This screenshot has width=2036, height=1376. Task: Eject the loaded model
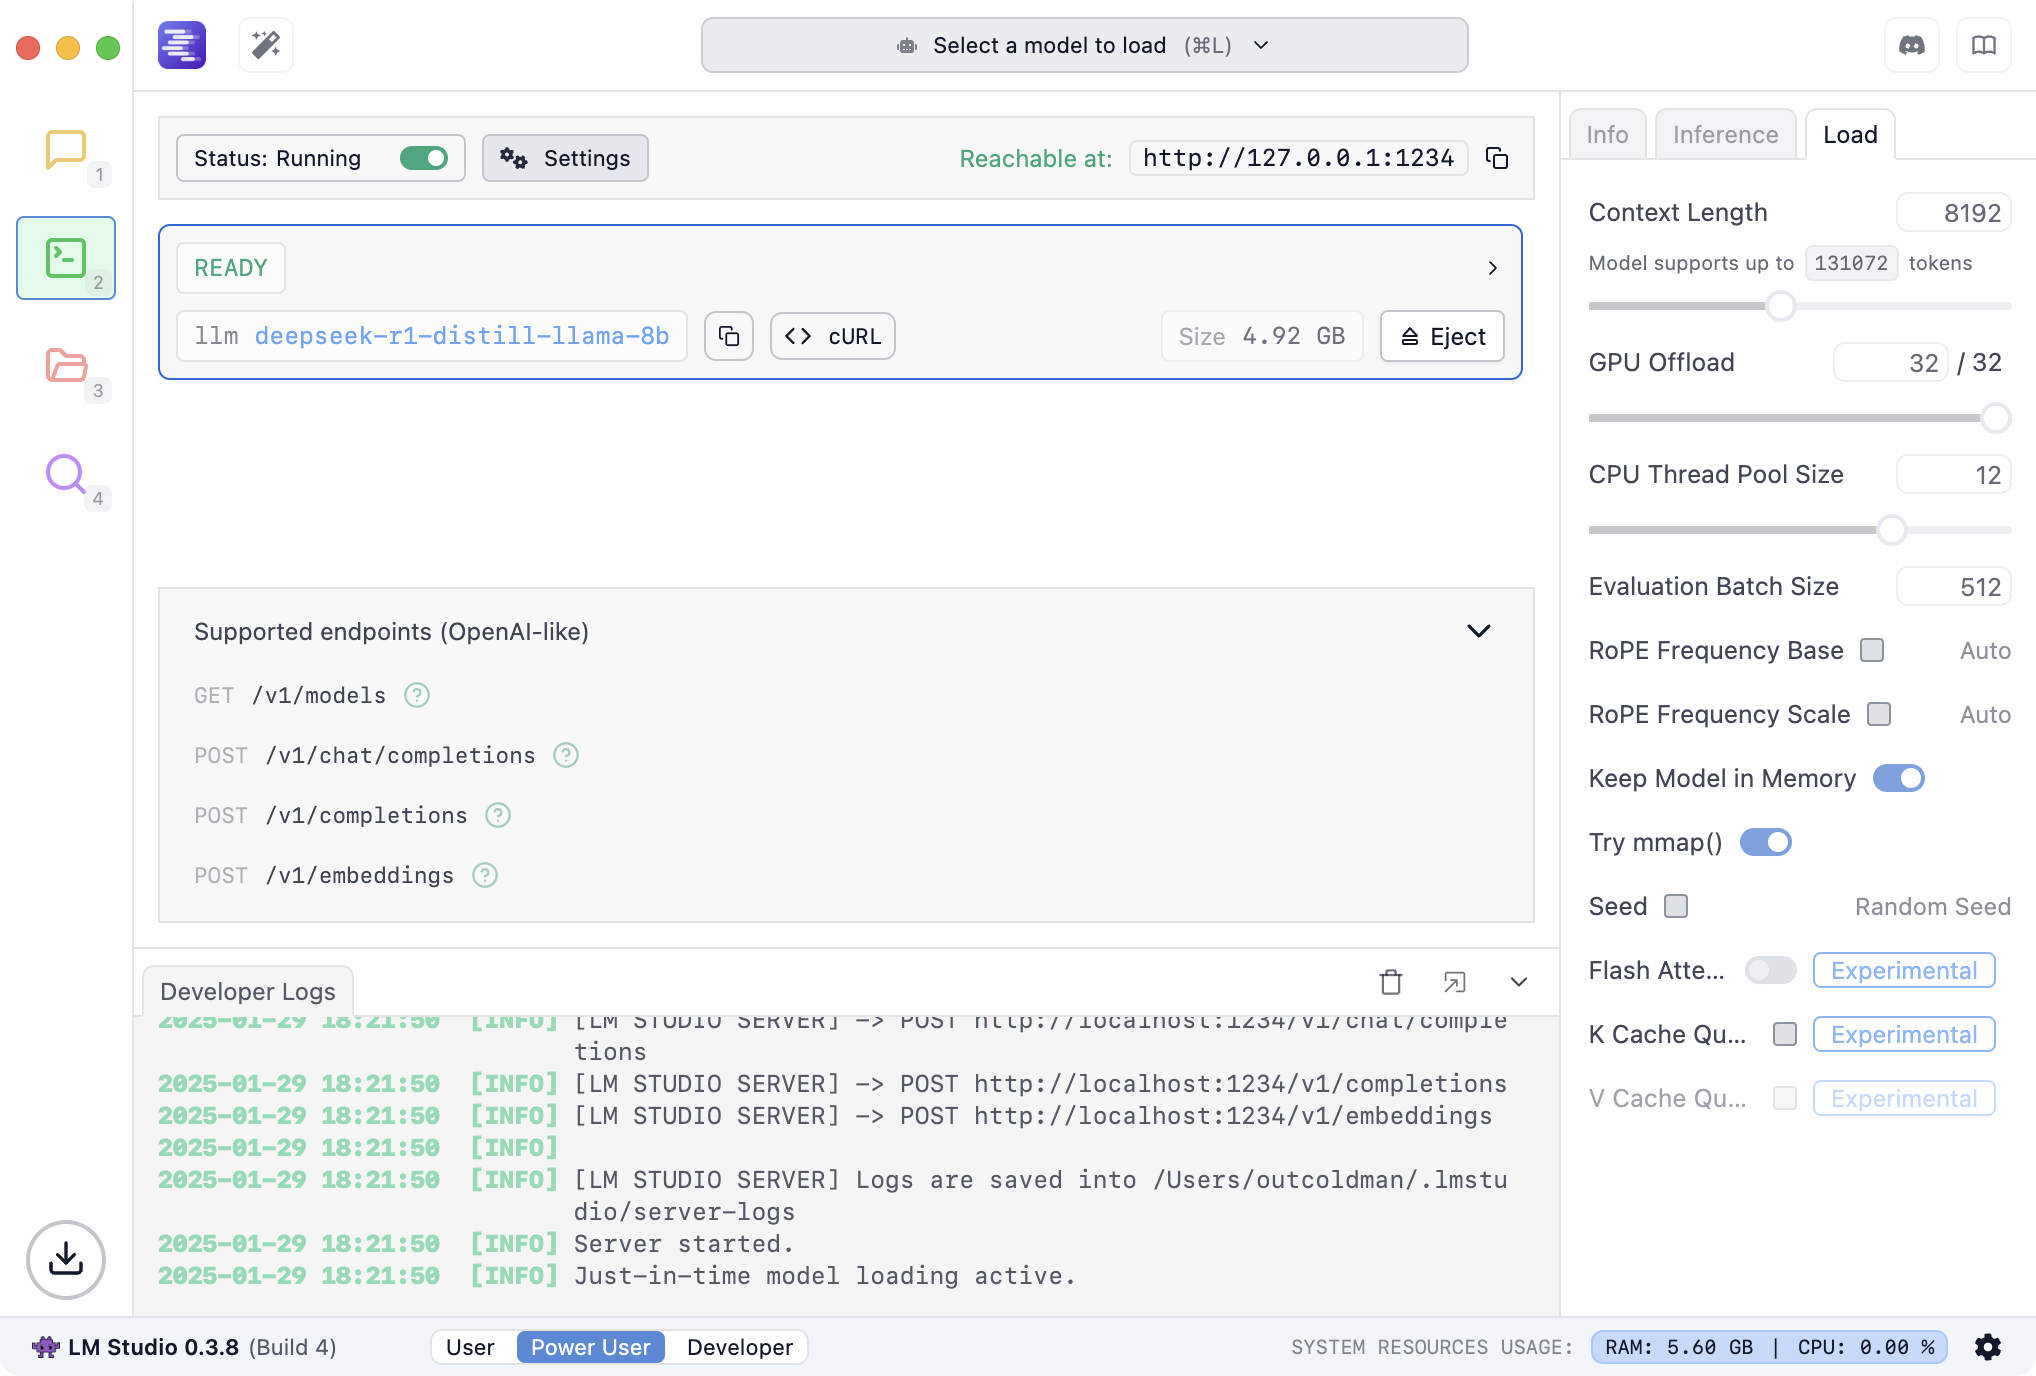tap(1442, 336)
